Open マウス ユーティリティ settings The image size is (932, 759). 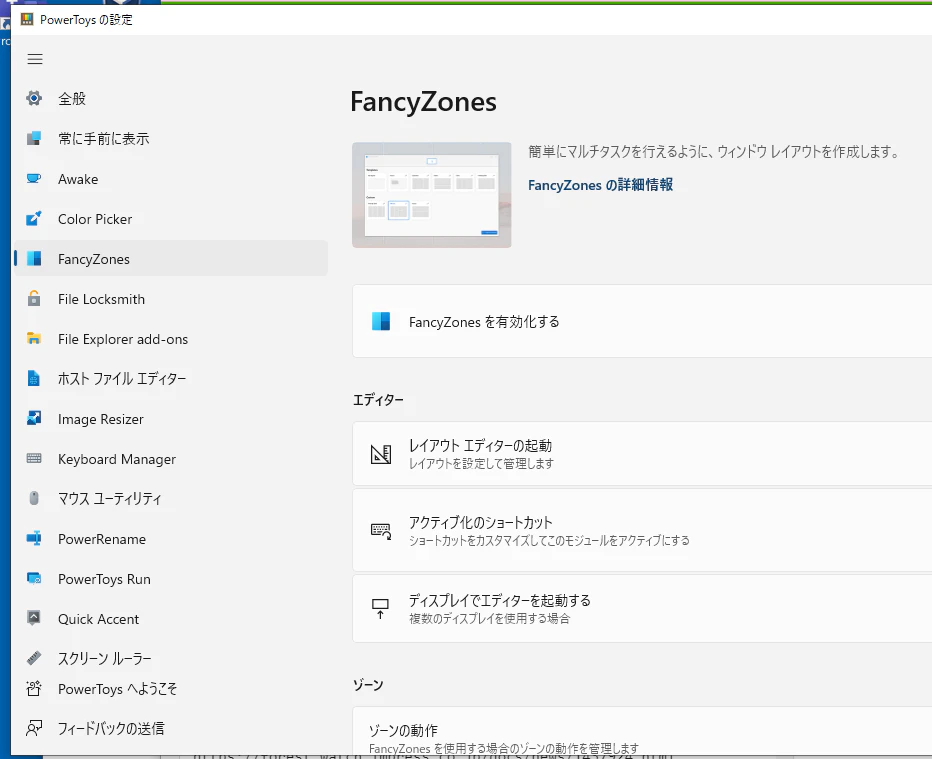[171, 498]
